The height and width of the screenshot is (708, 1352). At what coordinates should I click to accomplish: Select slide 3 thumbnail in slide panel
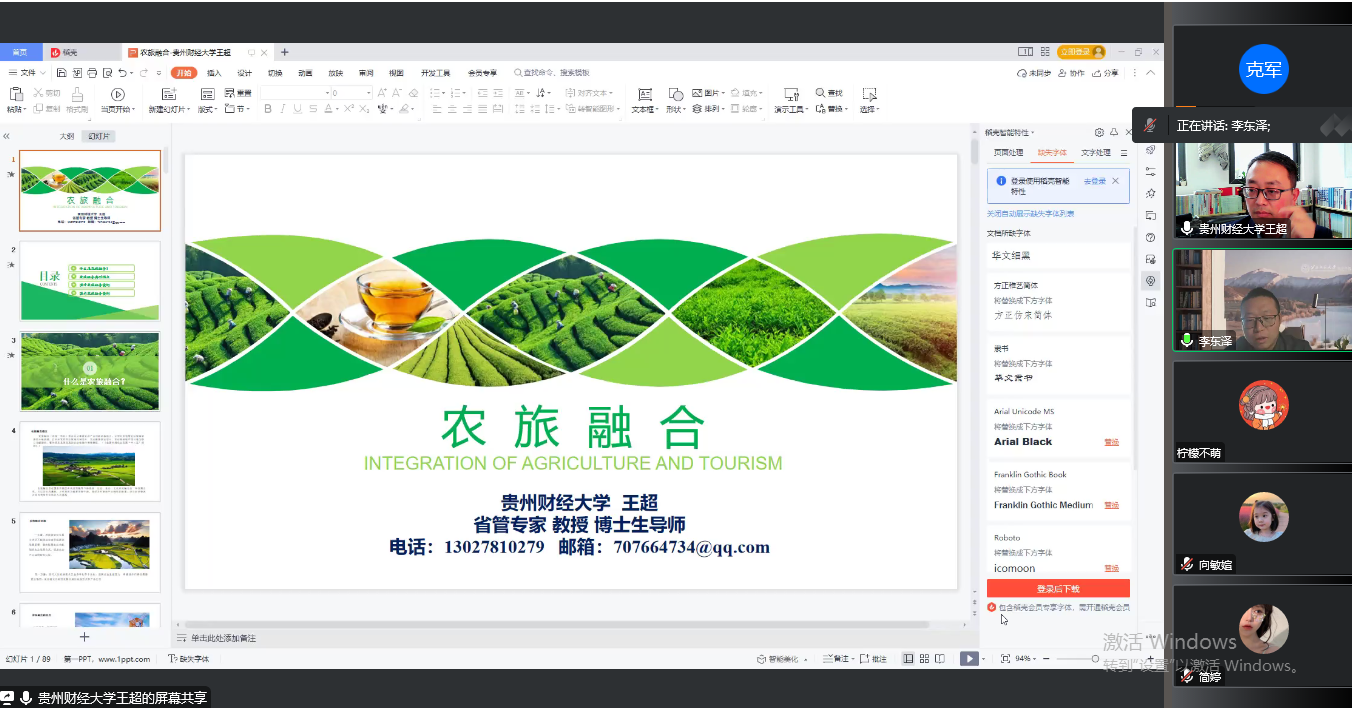click(x=90, y=371)
